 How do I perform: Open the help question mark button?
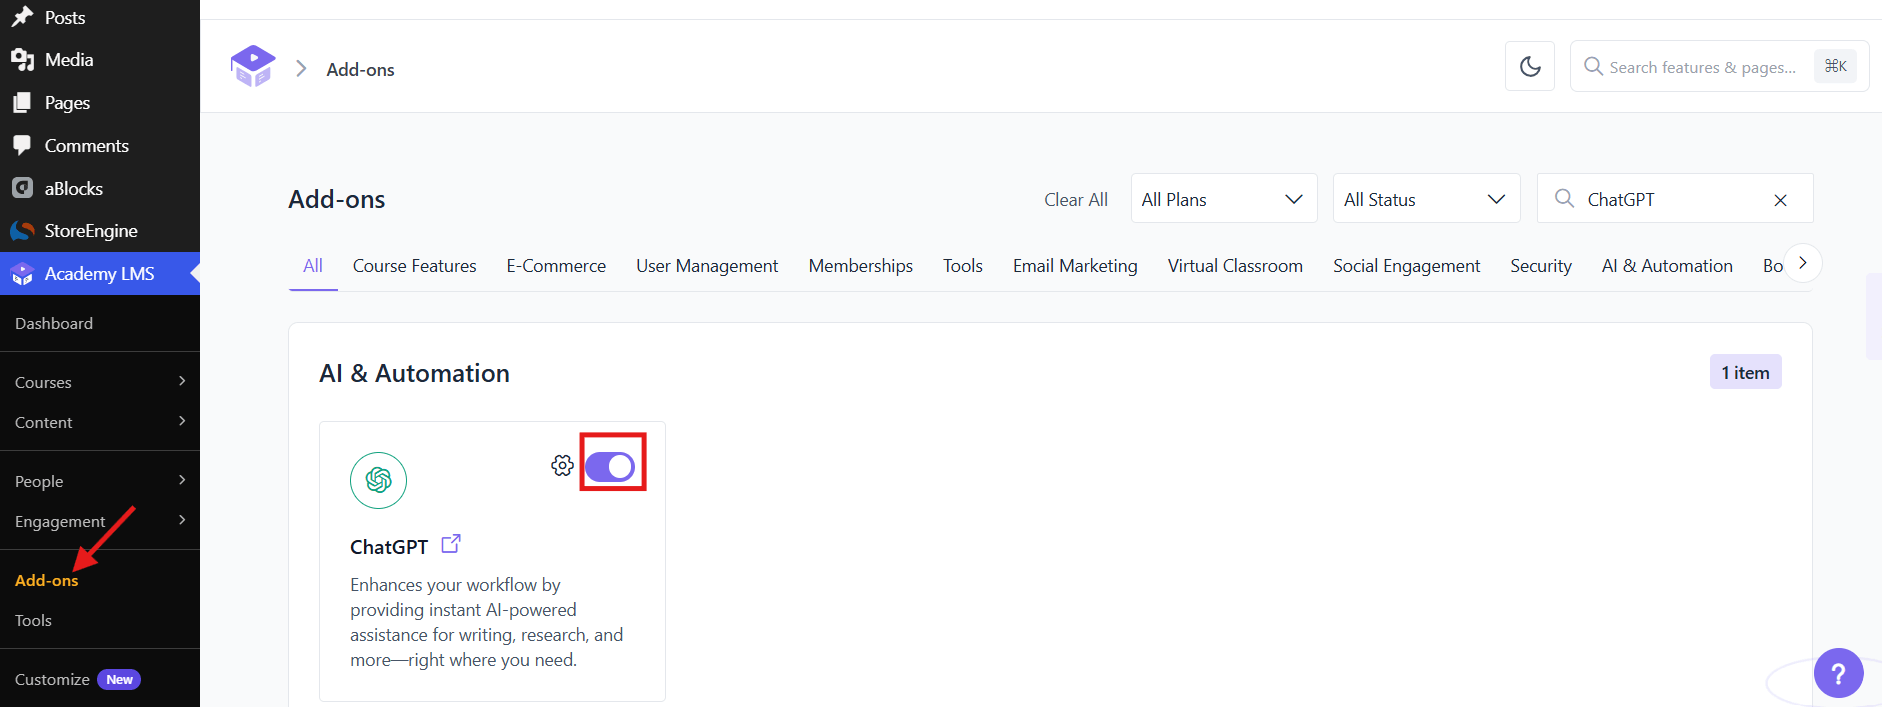[1839, 673]
